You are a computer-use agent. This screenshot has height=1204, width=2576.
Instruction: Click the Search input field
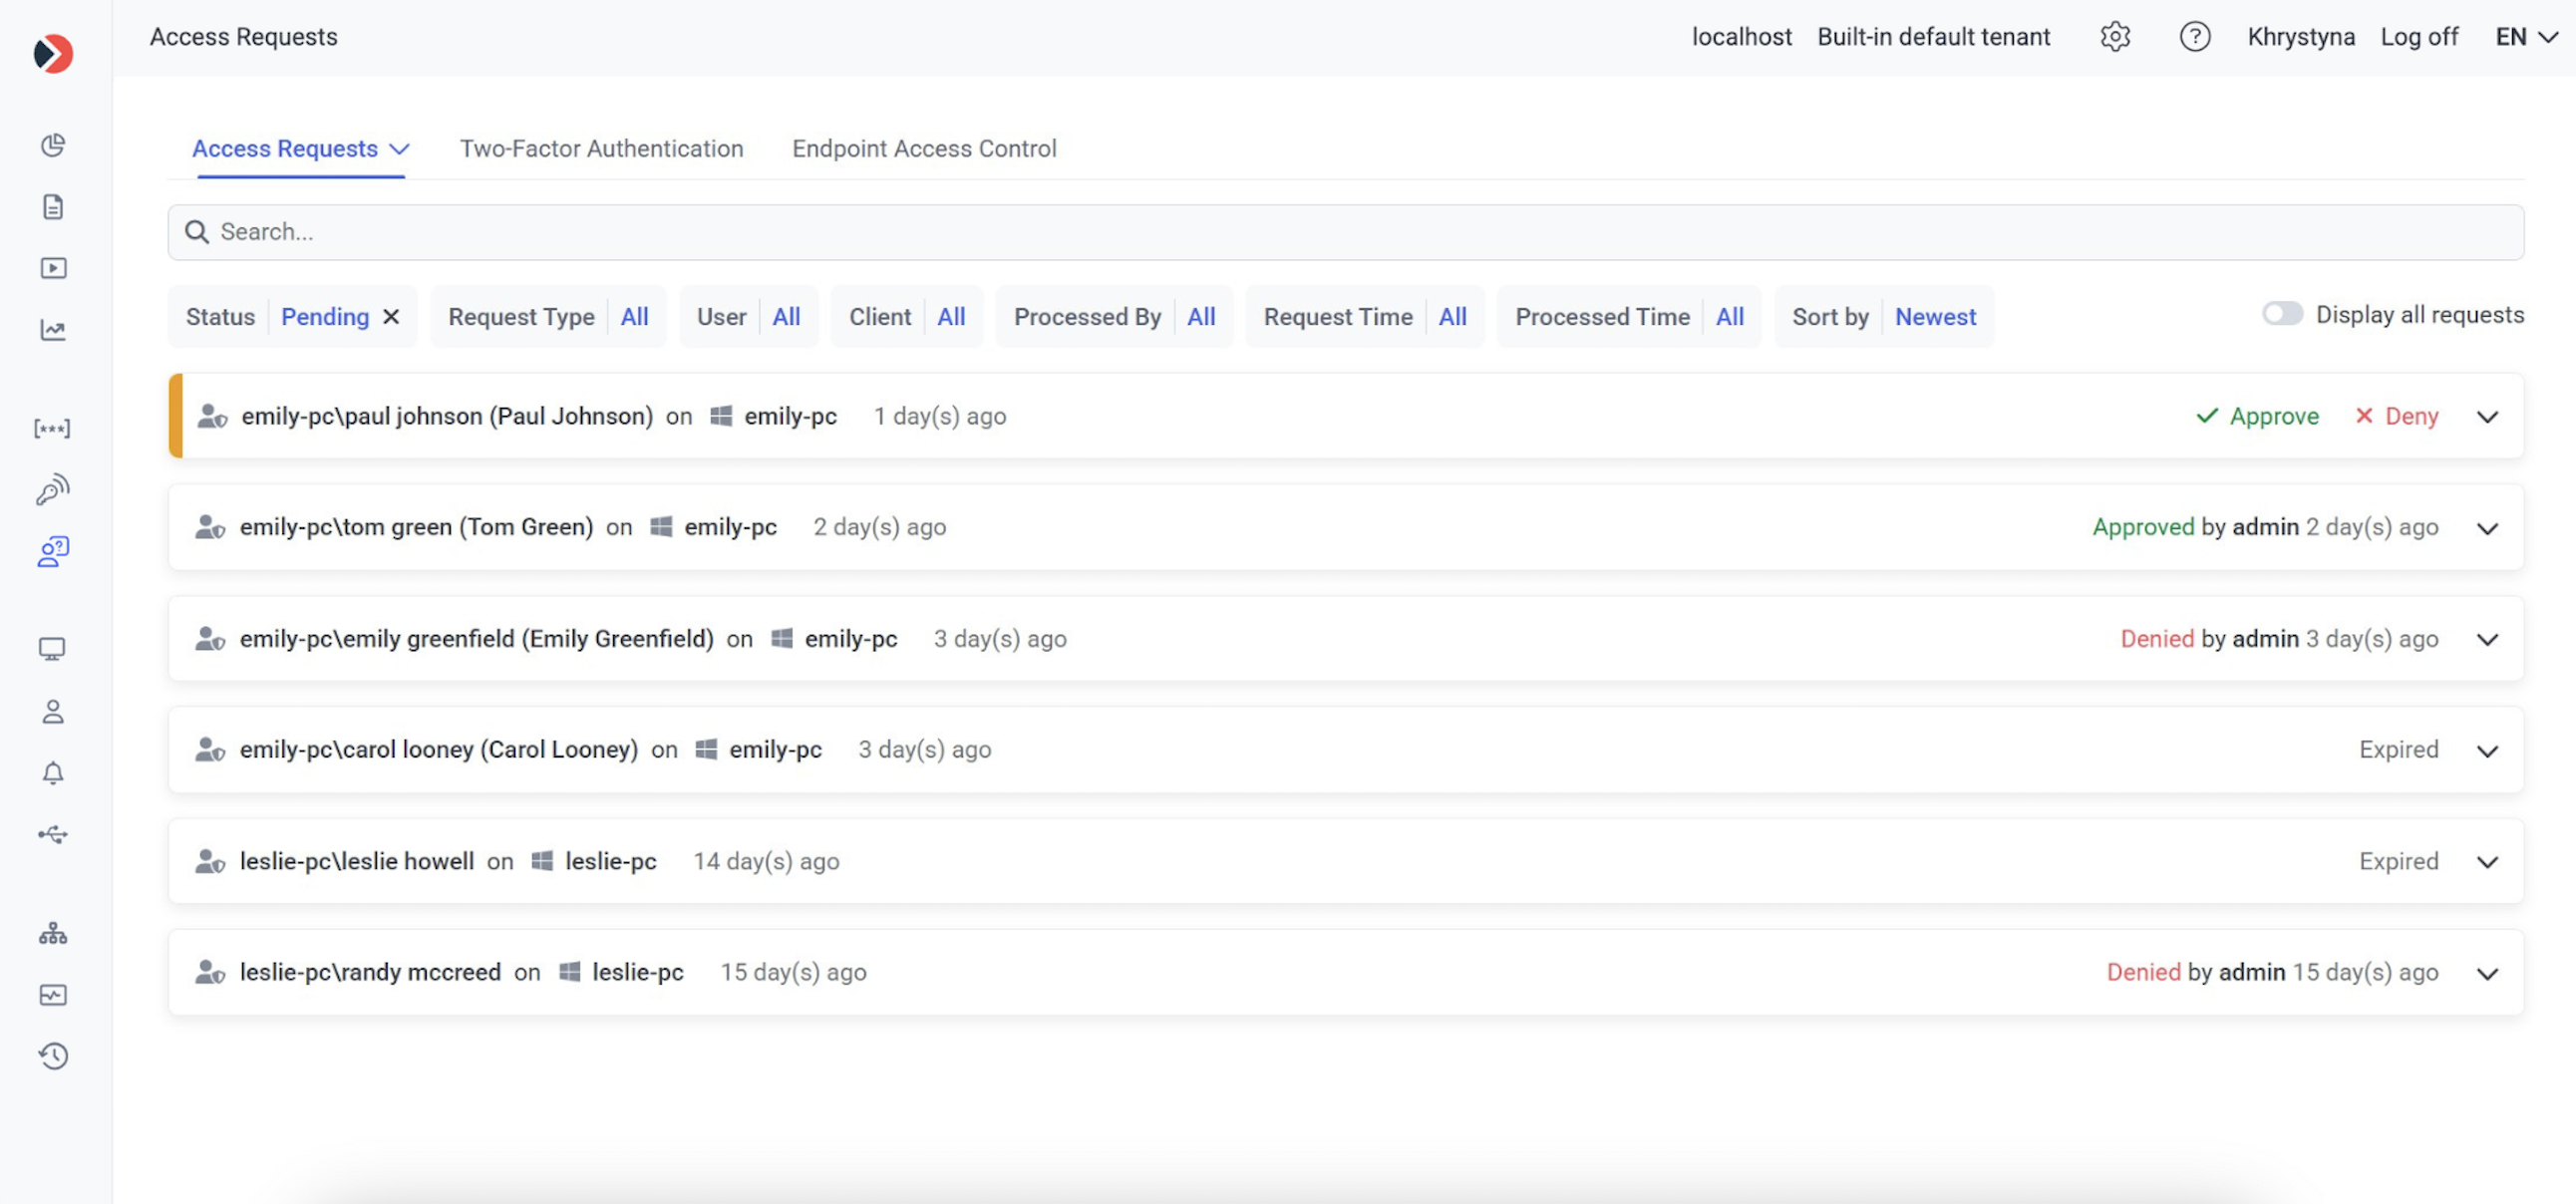pos(1344,232)
